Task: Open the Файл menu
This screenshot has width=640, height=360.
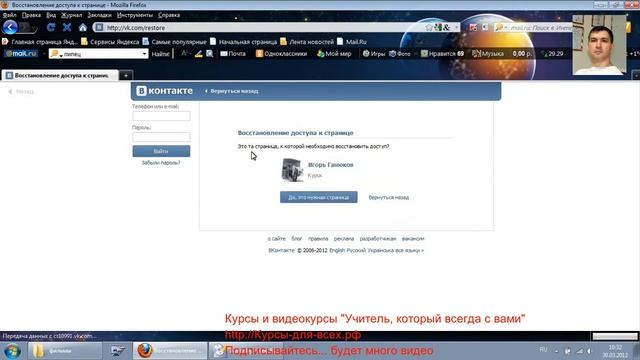Action: pos(9,15)
